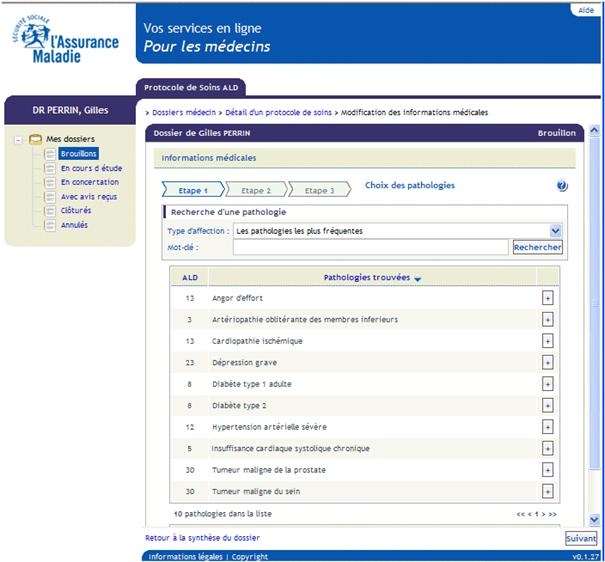
Task: Click the Suivant button
Action: 580,538
